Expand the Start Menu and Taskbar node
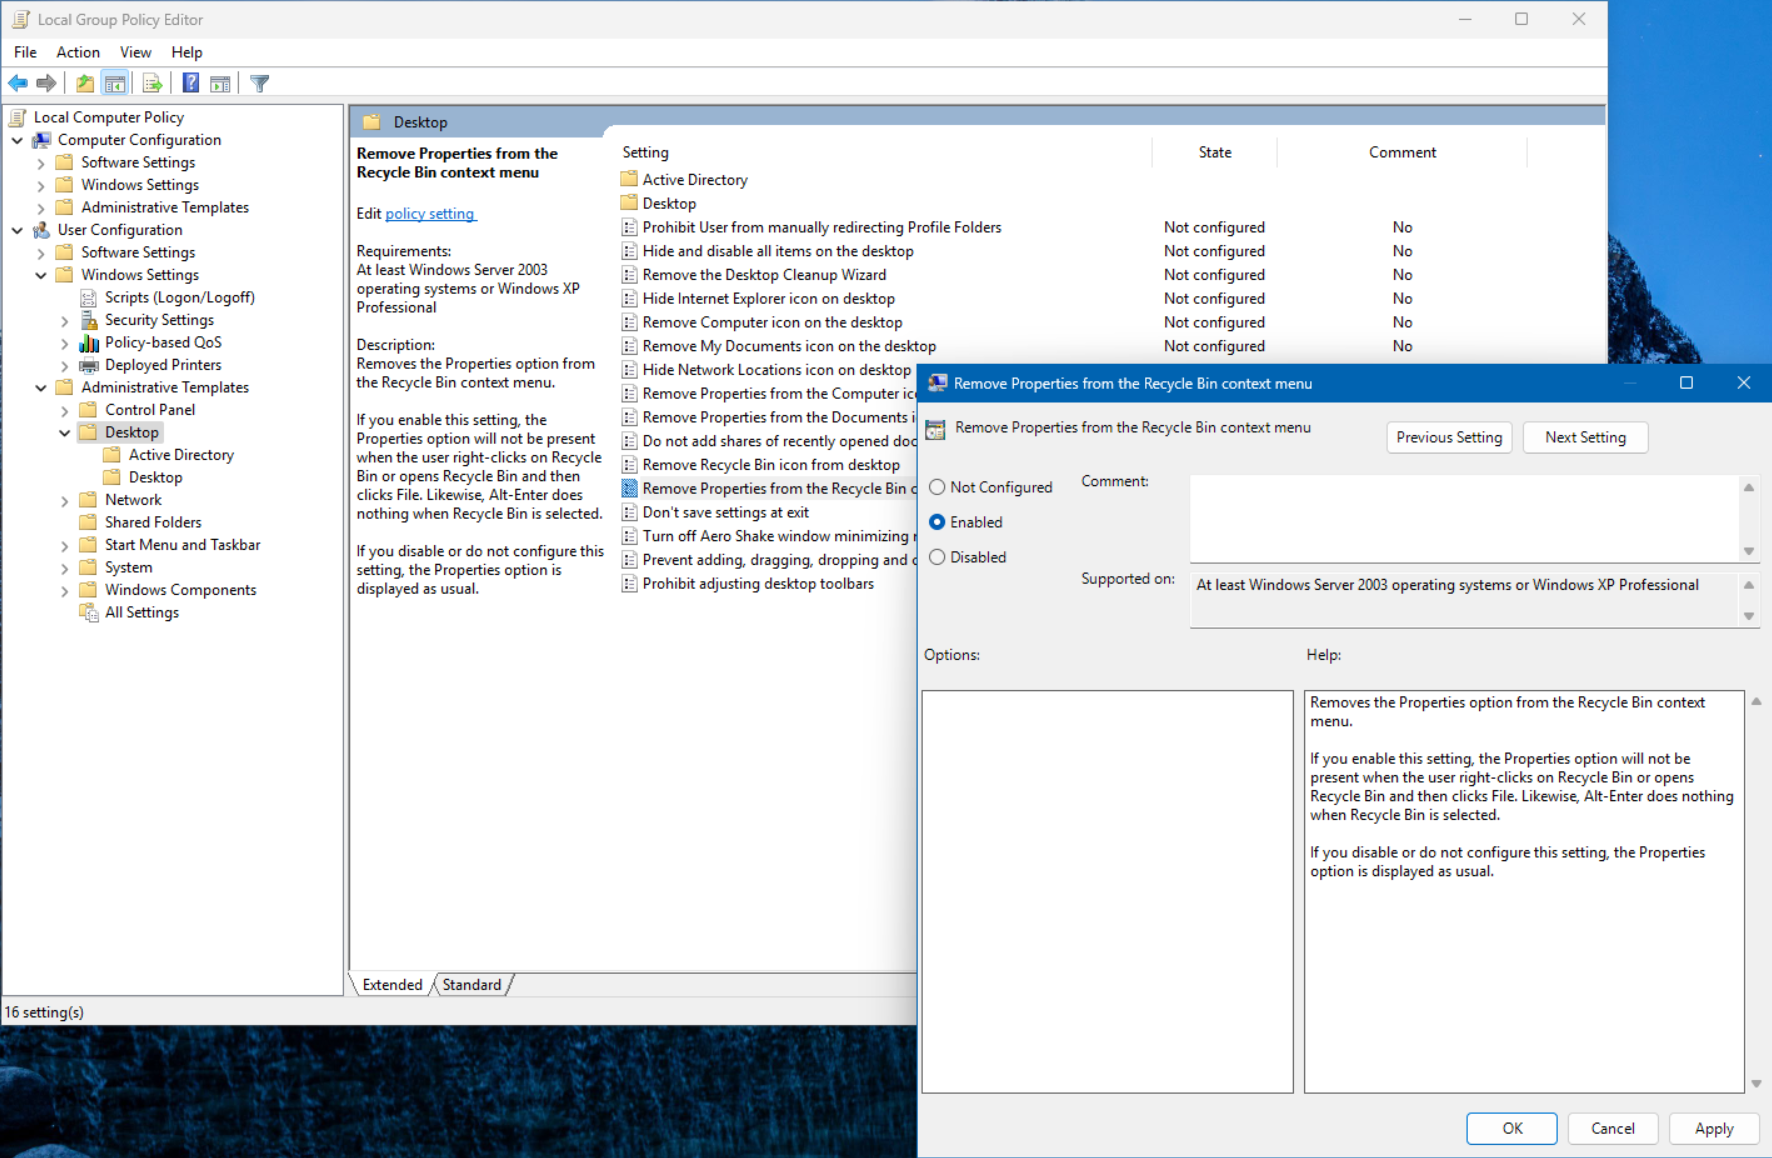1772x1158 pixels. (65, 545)
